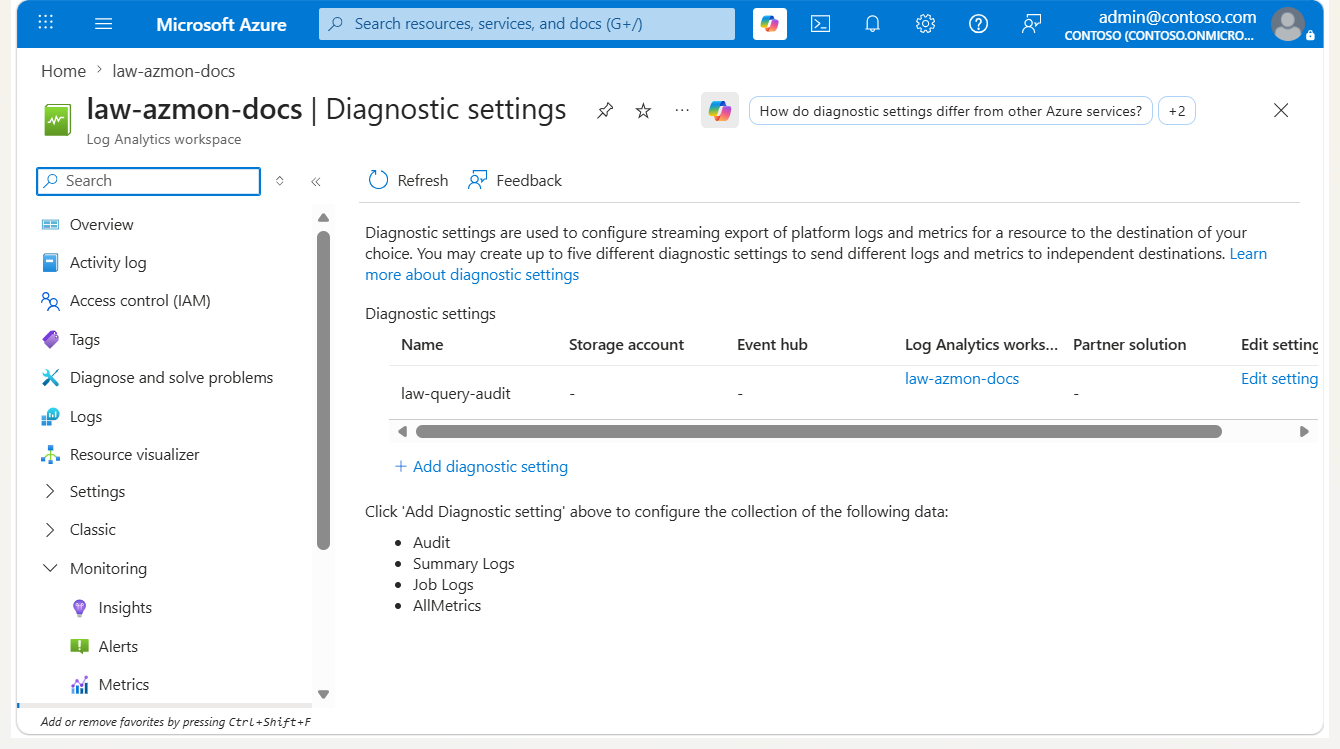Open portal settings gear
Screen dimensions: 1340x749
tap(926, 24)
